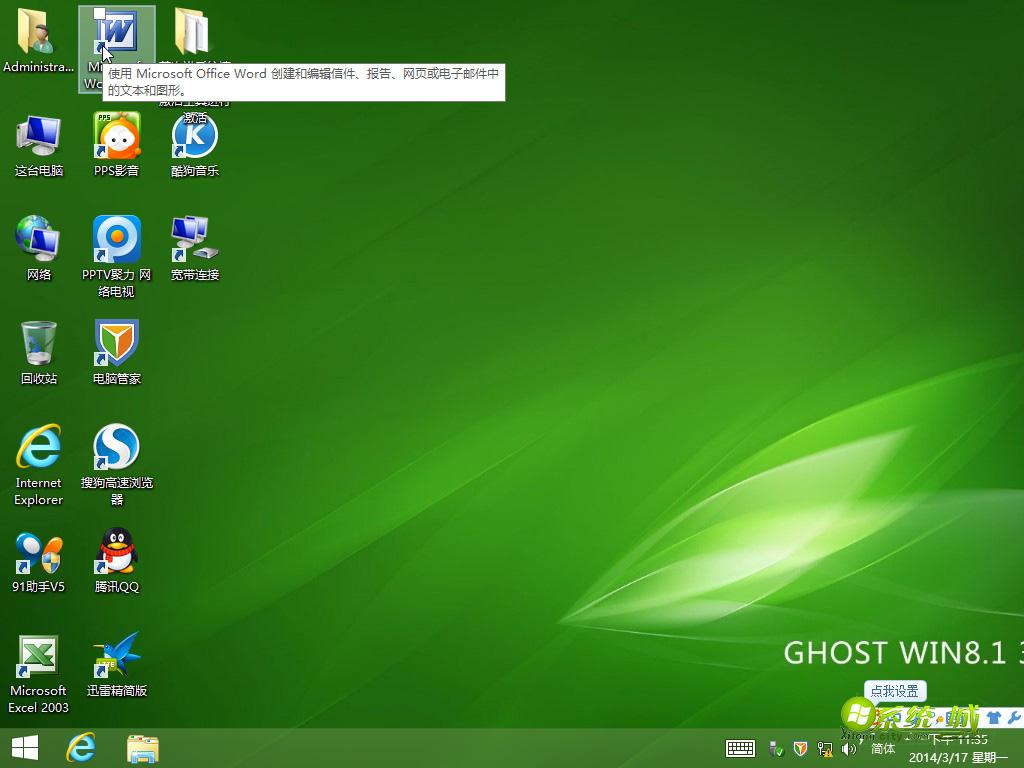
Task: Open the volume speaker icon in tray
Action: tap(849, 748)
